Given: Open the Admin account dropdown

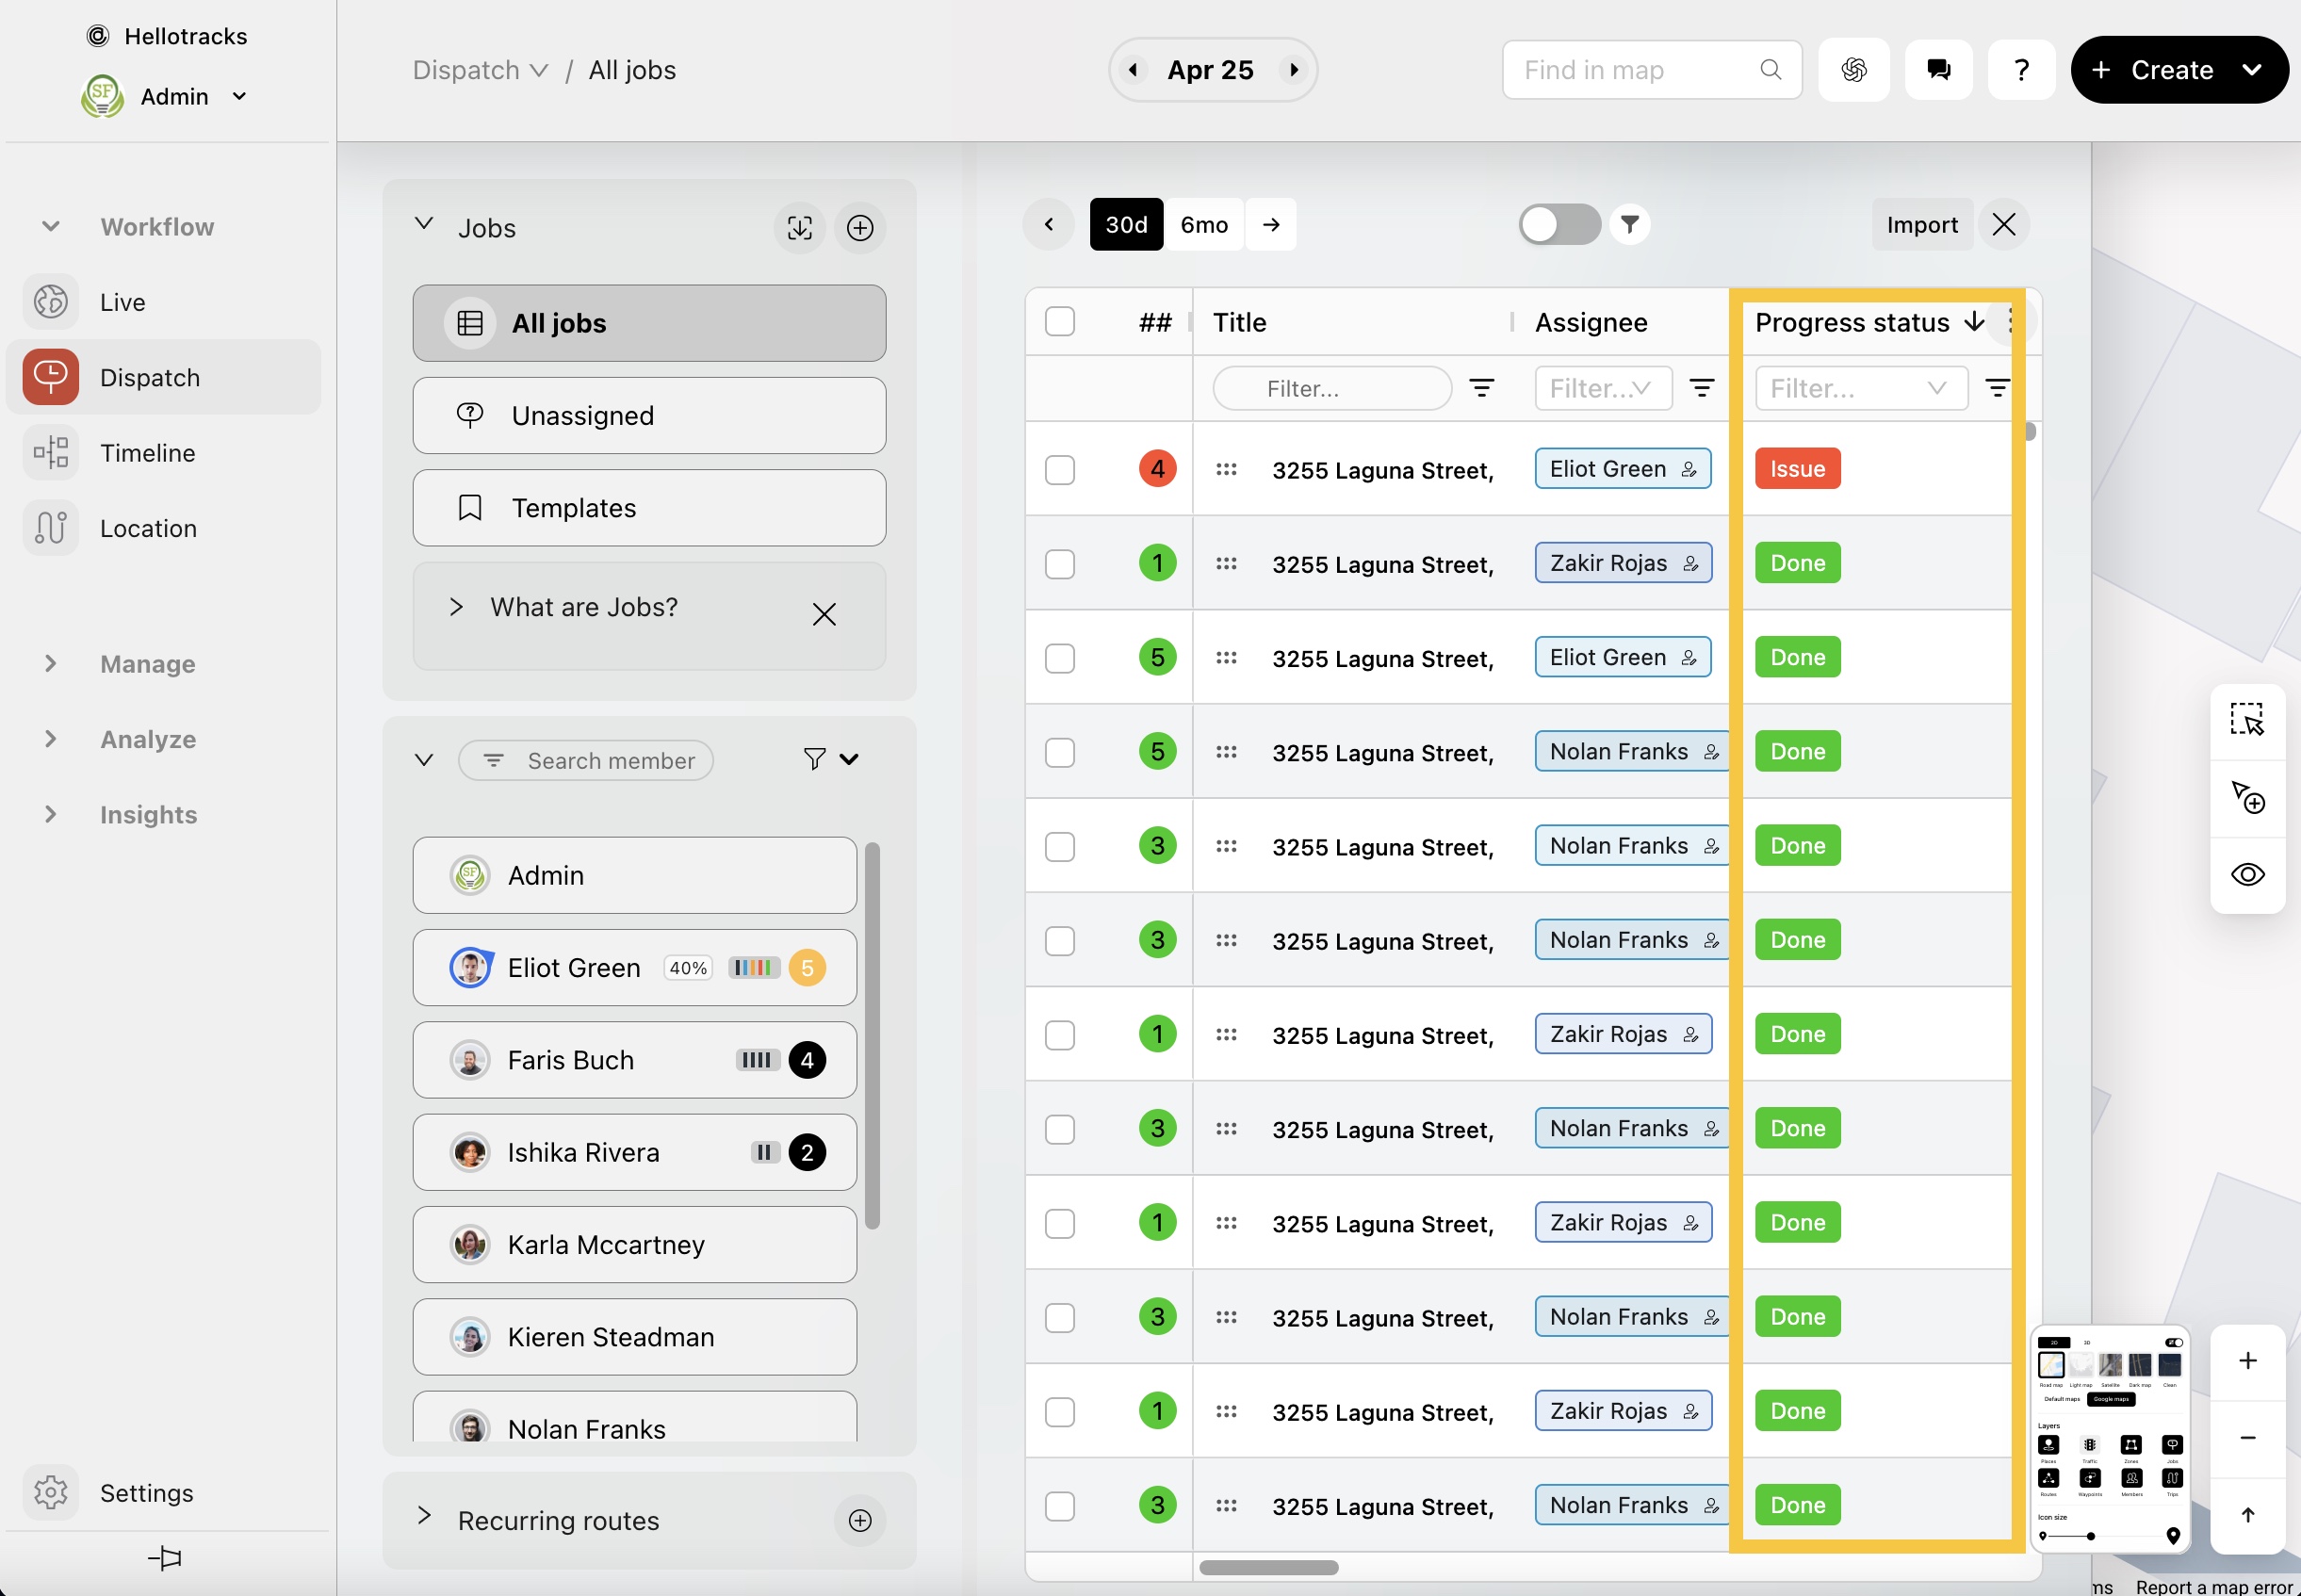Looking at the screenshot, I should point(239,97).
